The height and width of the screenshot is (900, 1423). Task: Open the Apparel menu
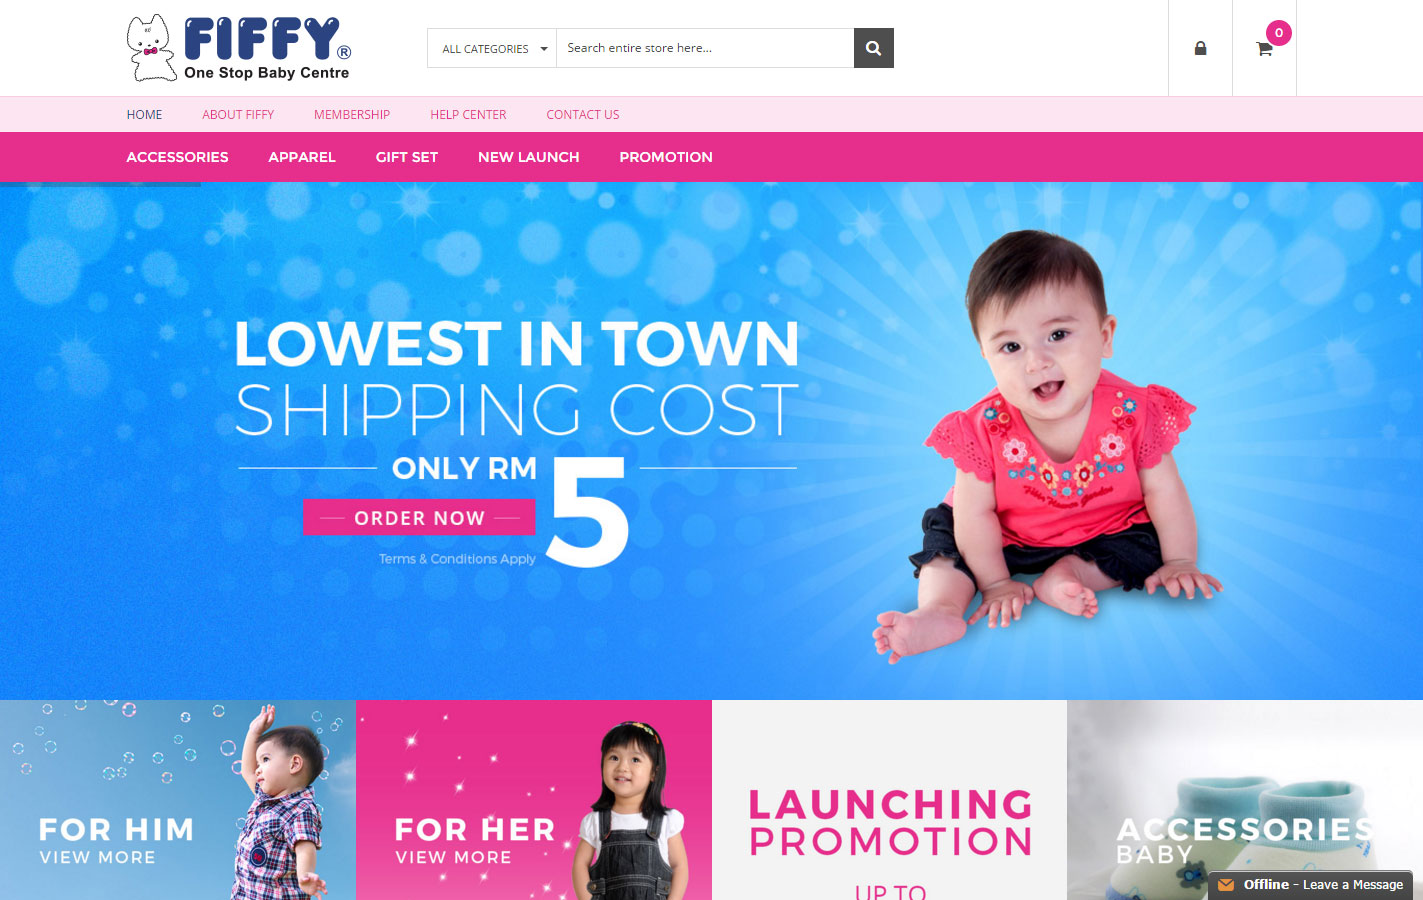point(302,157)
